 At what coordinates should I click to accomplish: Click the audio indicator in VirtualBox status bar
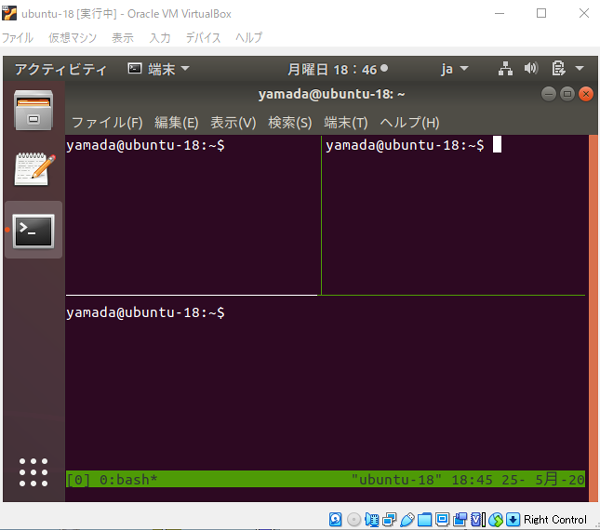[372, 519]
